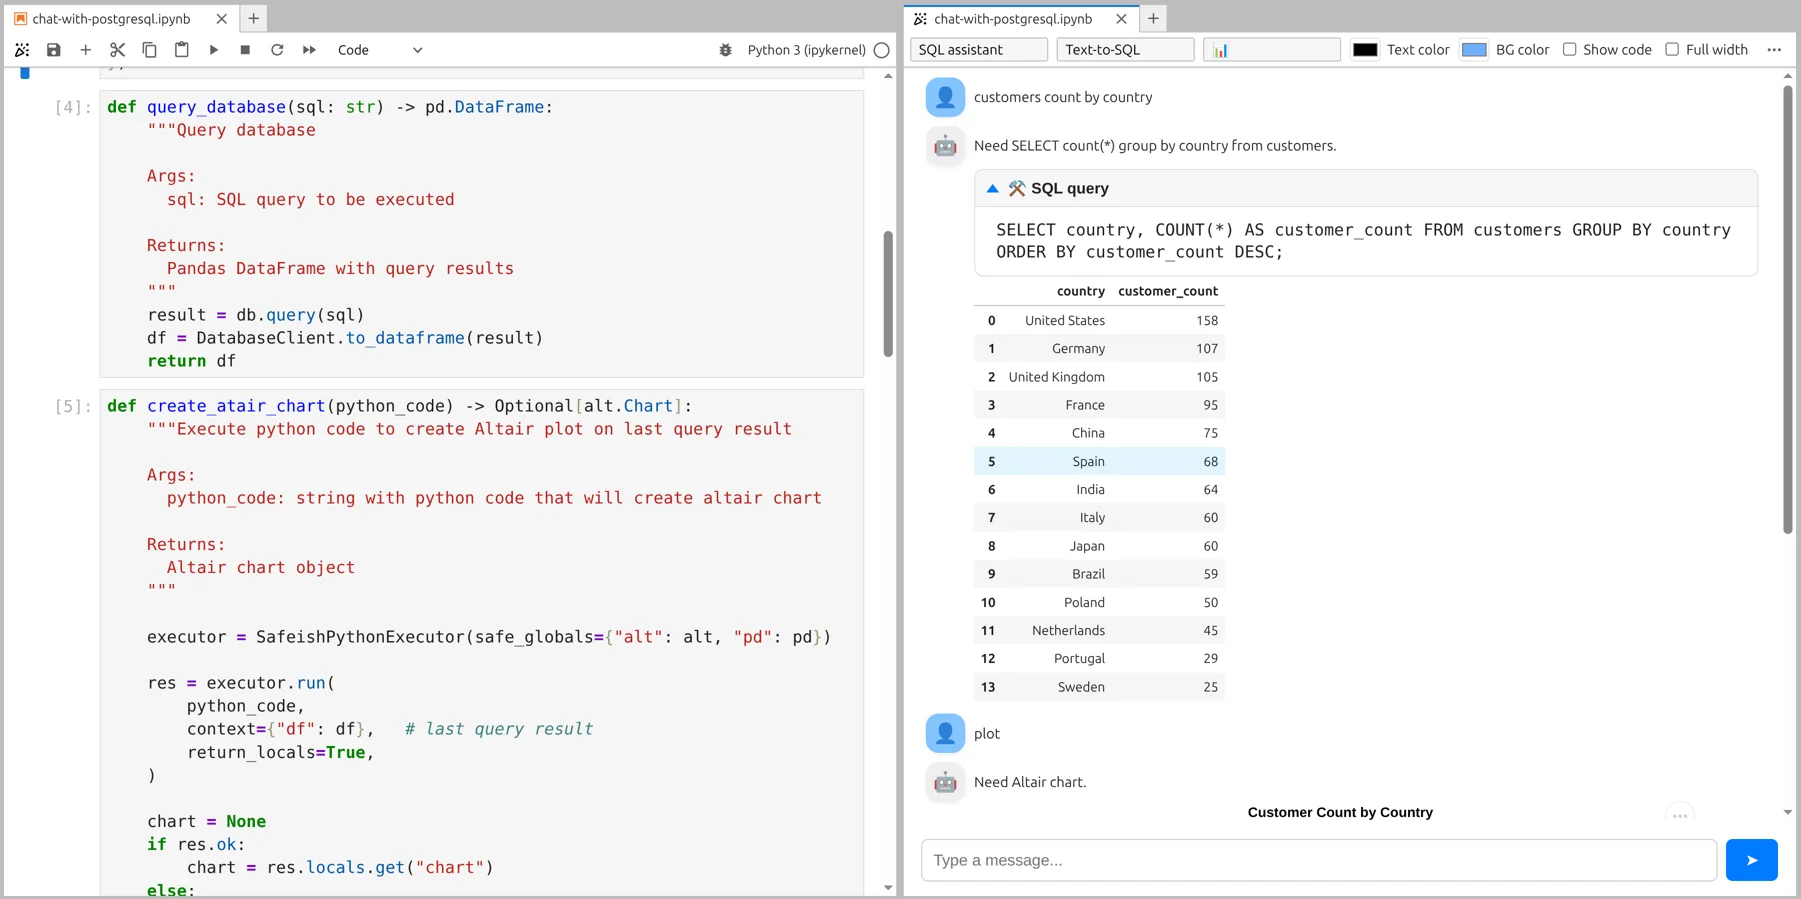Screen dimensions: 1801x899
Task: Insert a new cell with plus icon
Action: click(86, 50)
